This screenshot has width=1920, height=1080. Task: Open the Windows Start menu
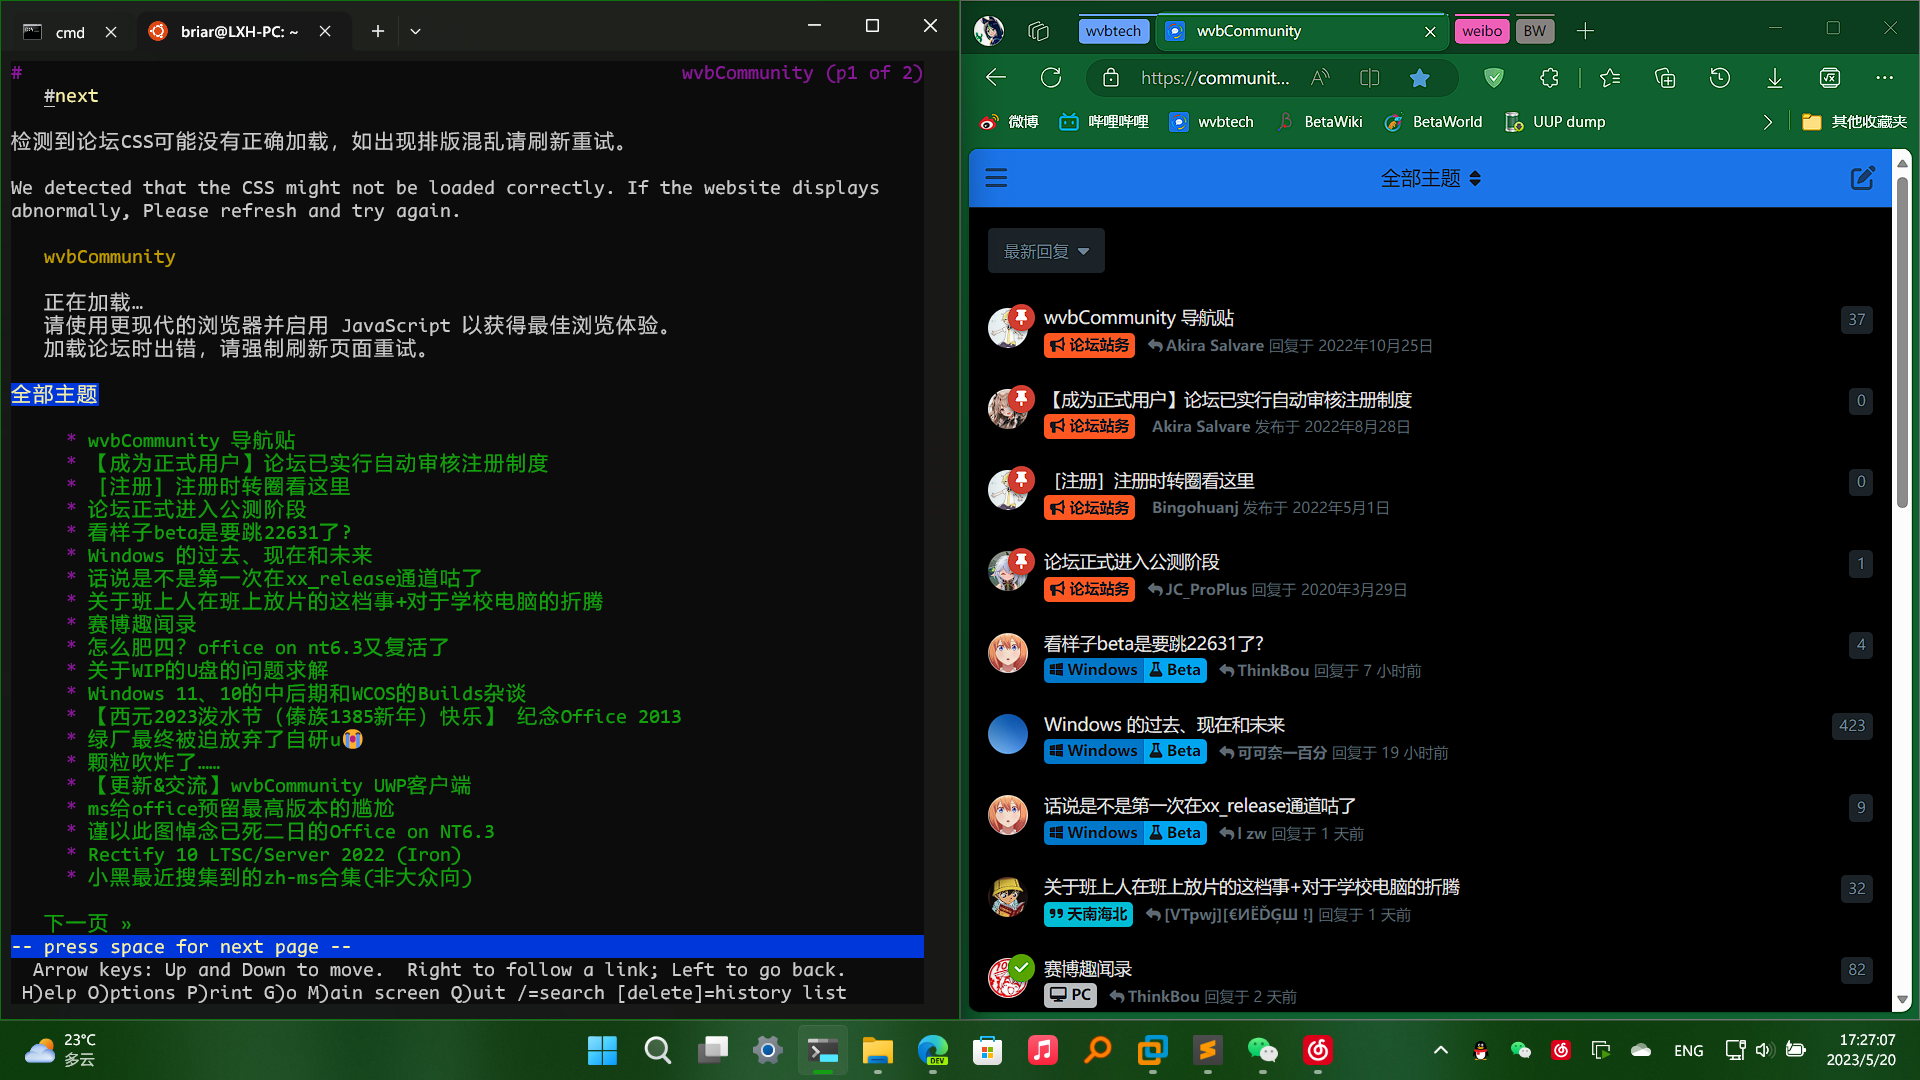click(602, 1051)
